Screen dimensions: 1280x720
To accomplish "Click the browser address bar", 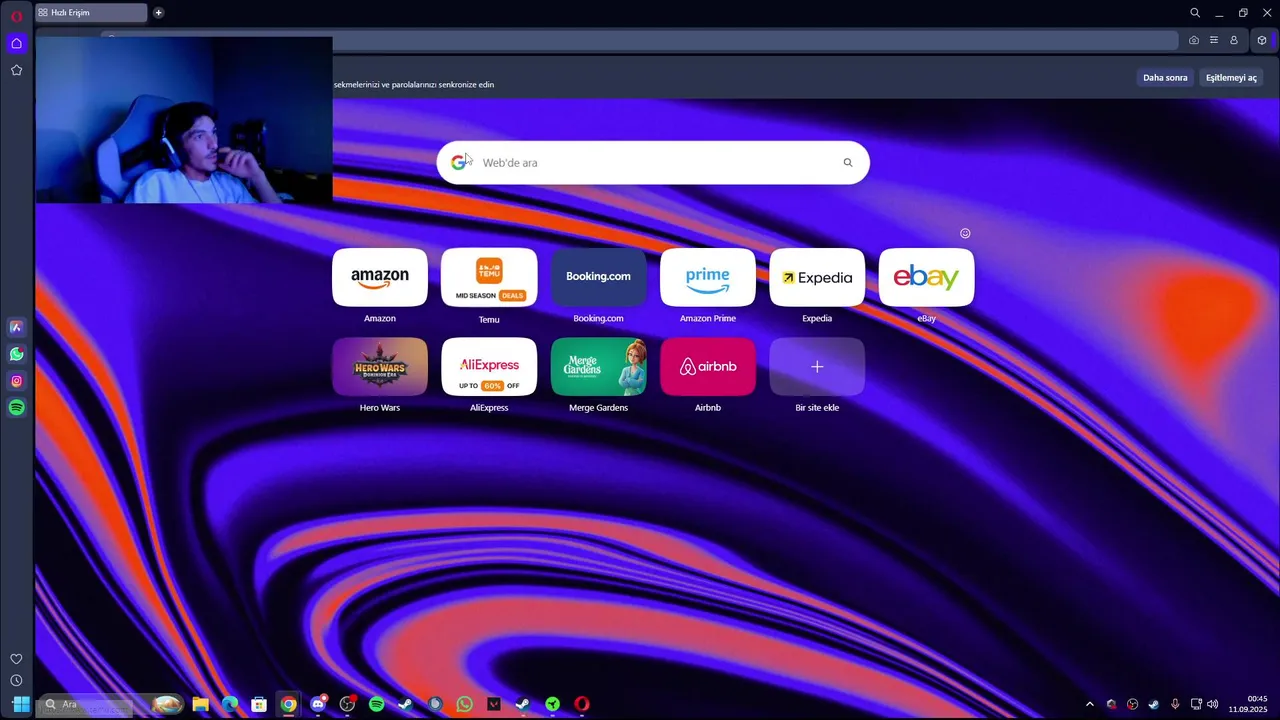I will click(x=640, y=40).
